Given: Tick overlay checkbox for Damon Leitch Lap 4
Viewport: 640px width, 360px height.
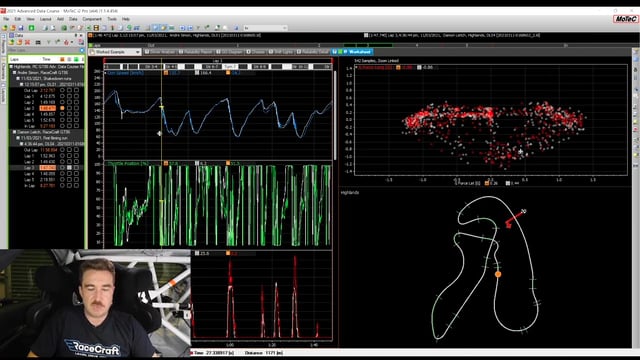Looking at the screenshot, I should pos(69,174).
